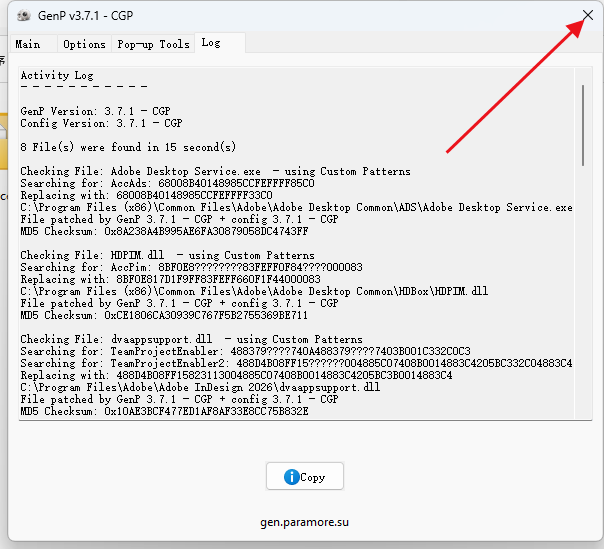Click 'Checking File: HDPIM.dll' line
This screenshot has width=604, height=549.
(168, 255)
